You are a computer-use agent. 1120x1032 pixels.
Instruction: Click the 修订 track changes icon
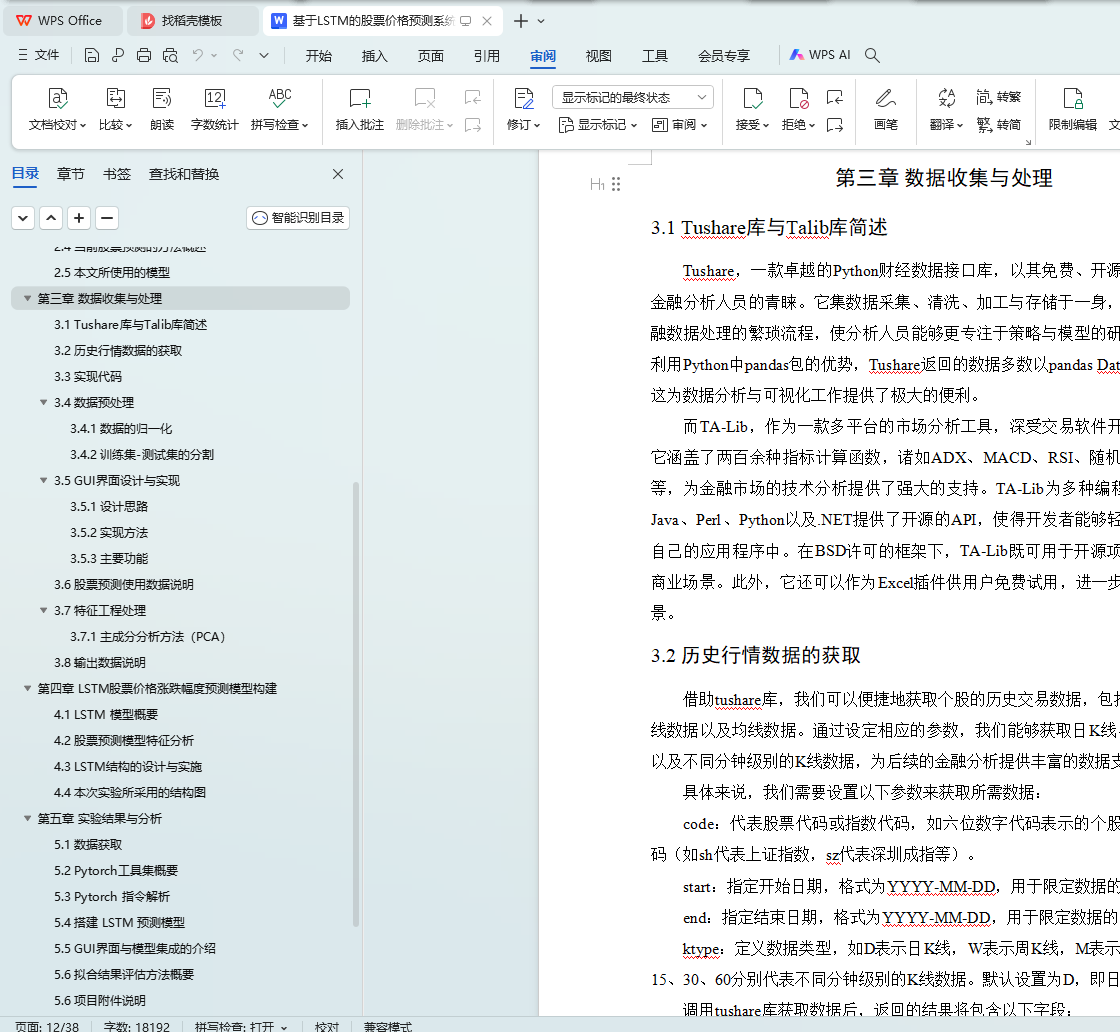524,109
